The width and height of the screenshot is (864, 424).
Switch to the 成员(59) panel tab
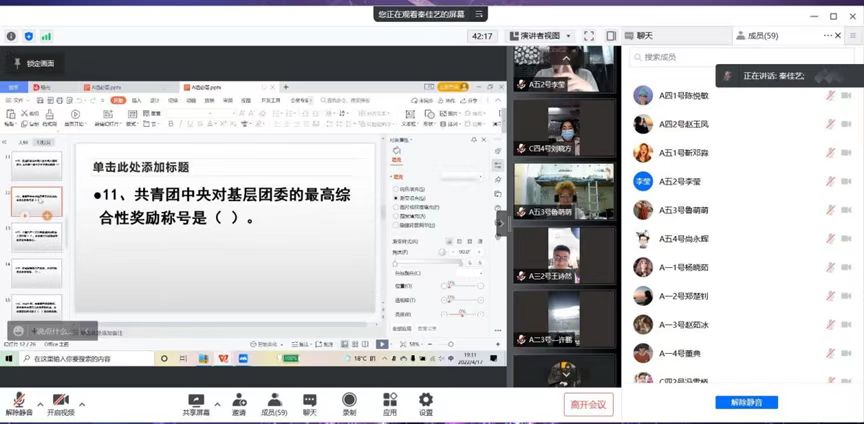point(754,36)
